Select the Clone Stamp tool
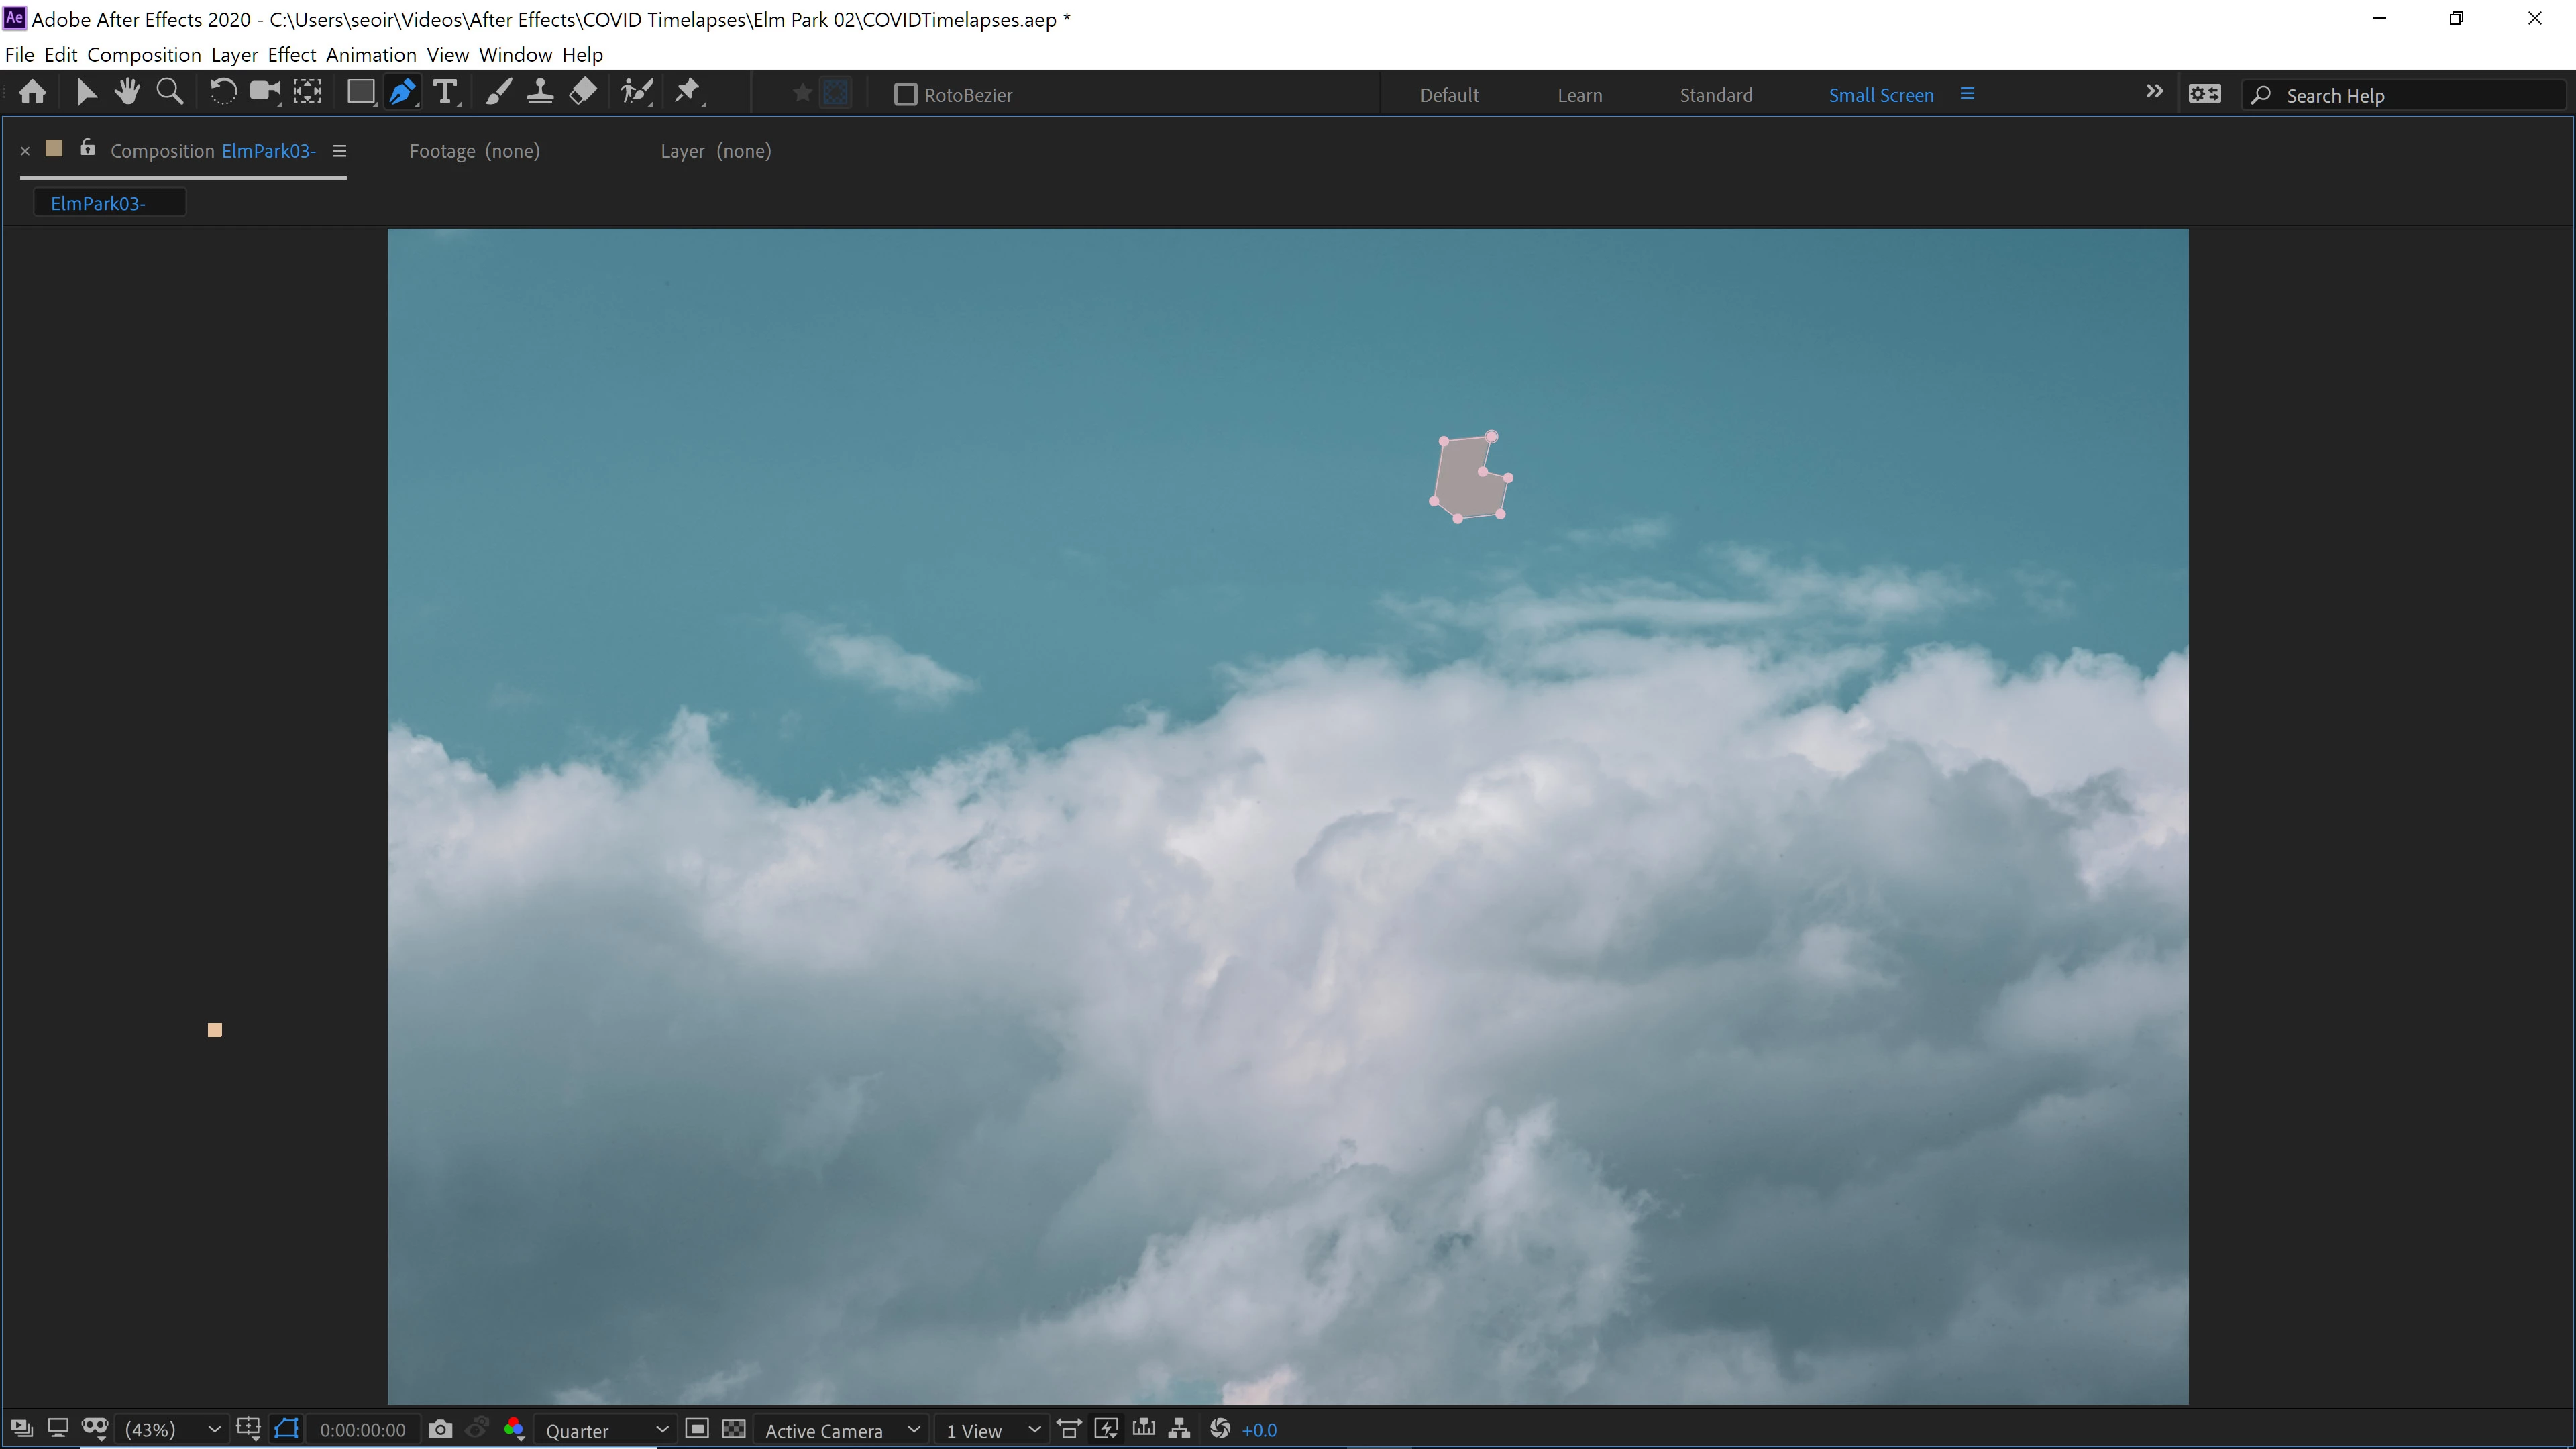This screenshot has width=2576, height=1449. (540, 93)
